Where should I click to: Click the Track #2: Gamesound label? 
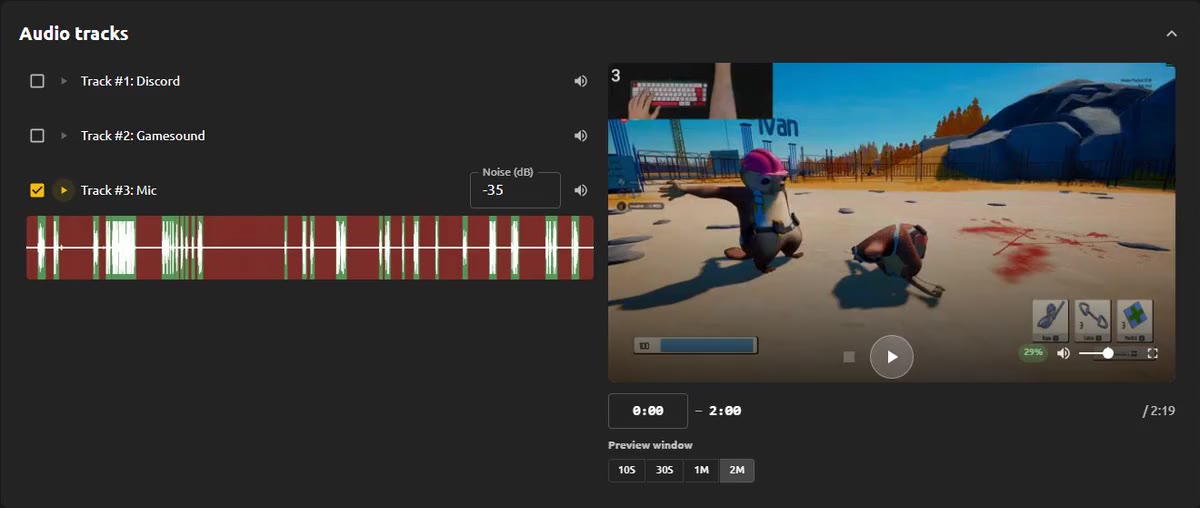(x=143, y=136)
